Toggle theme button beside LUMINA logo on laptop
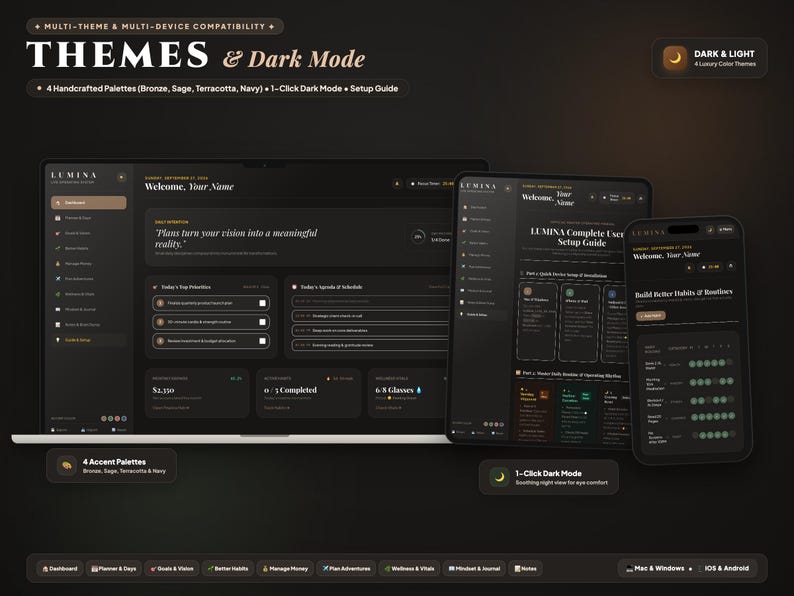 [x=121, y=177]
